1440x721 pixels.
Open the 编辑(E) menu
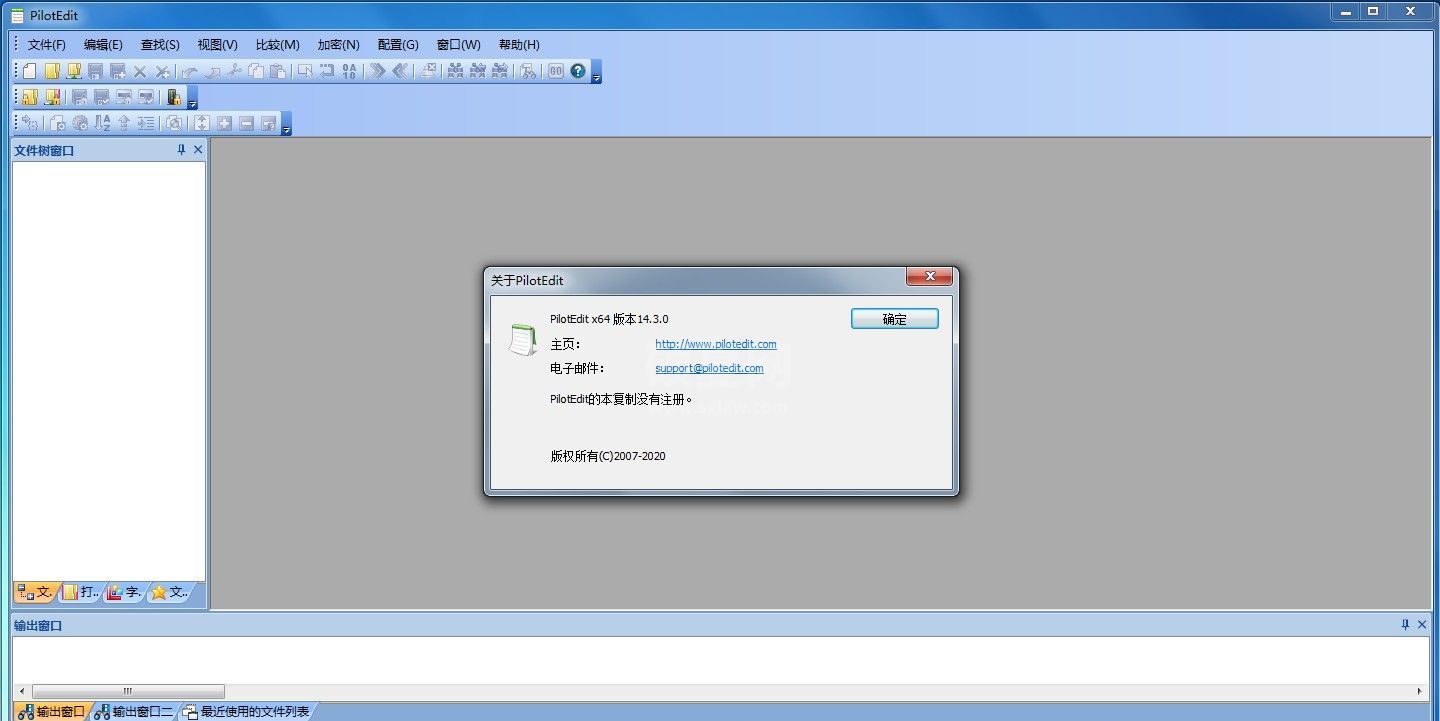[x=103, y=45]
